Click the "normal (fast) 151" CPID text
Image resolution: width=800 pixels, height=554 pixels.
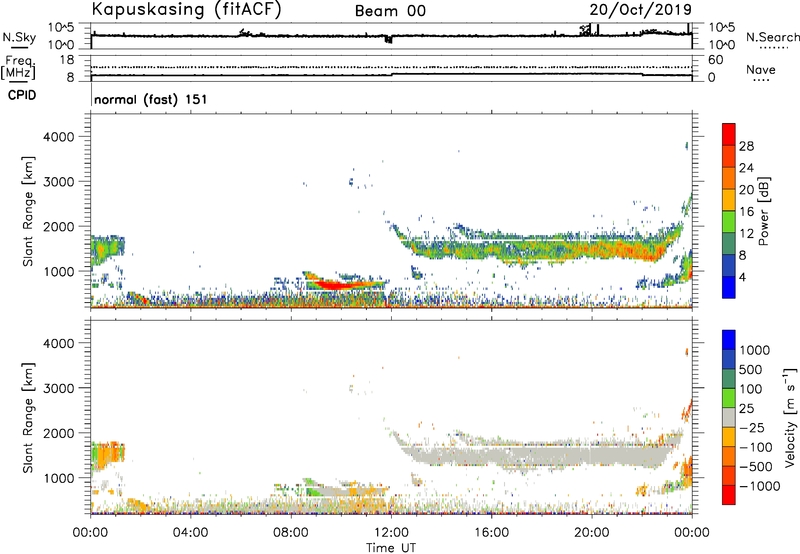tap(151, 99)
